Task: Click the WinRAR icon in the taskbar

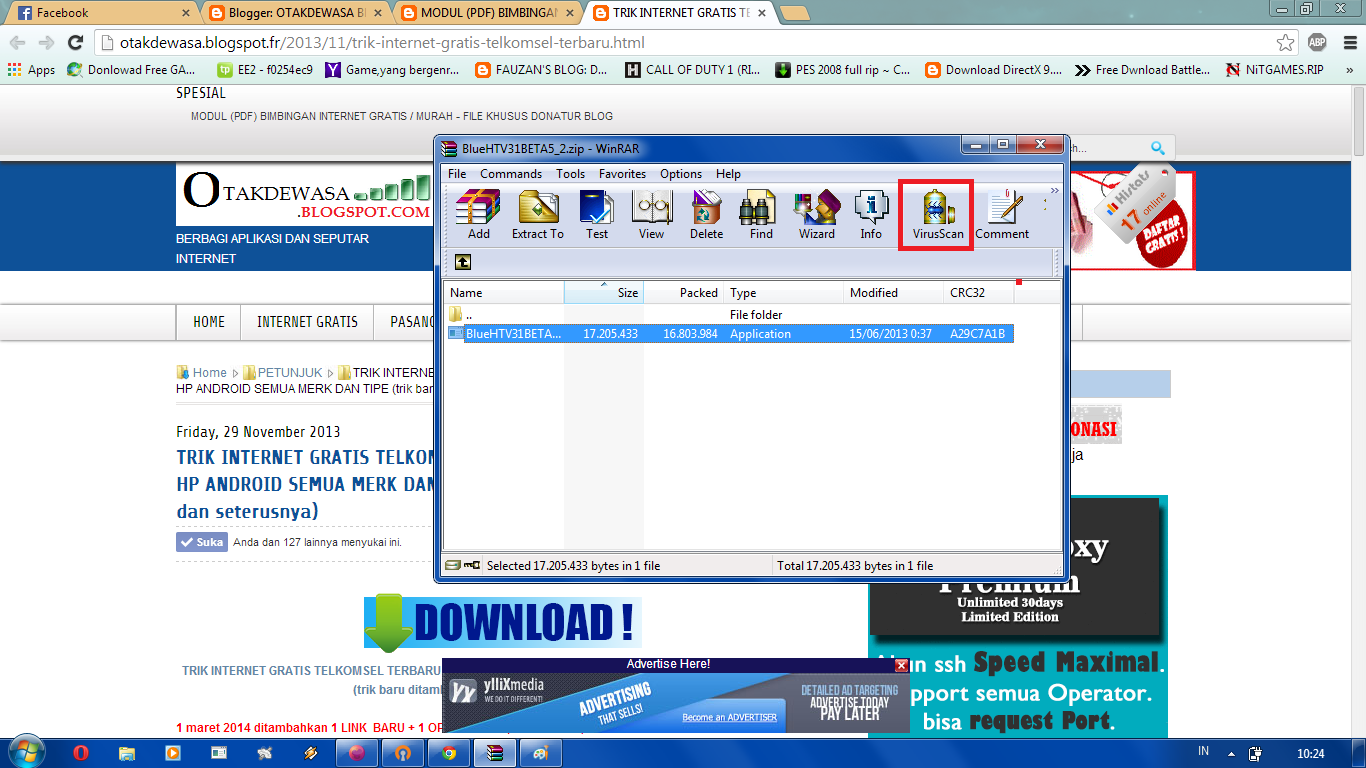Action: pyautogui.click(x=495, y=752)
